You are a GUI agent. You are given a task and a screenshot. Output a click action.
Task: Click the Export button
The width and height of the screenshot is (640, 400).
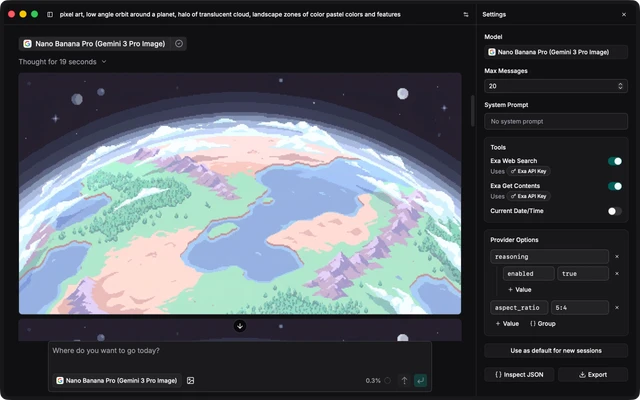click(593, 375)
